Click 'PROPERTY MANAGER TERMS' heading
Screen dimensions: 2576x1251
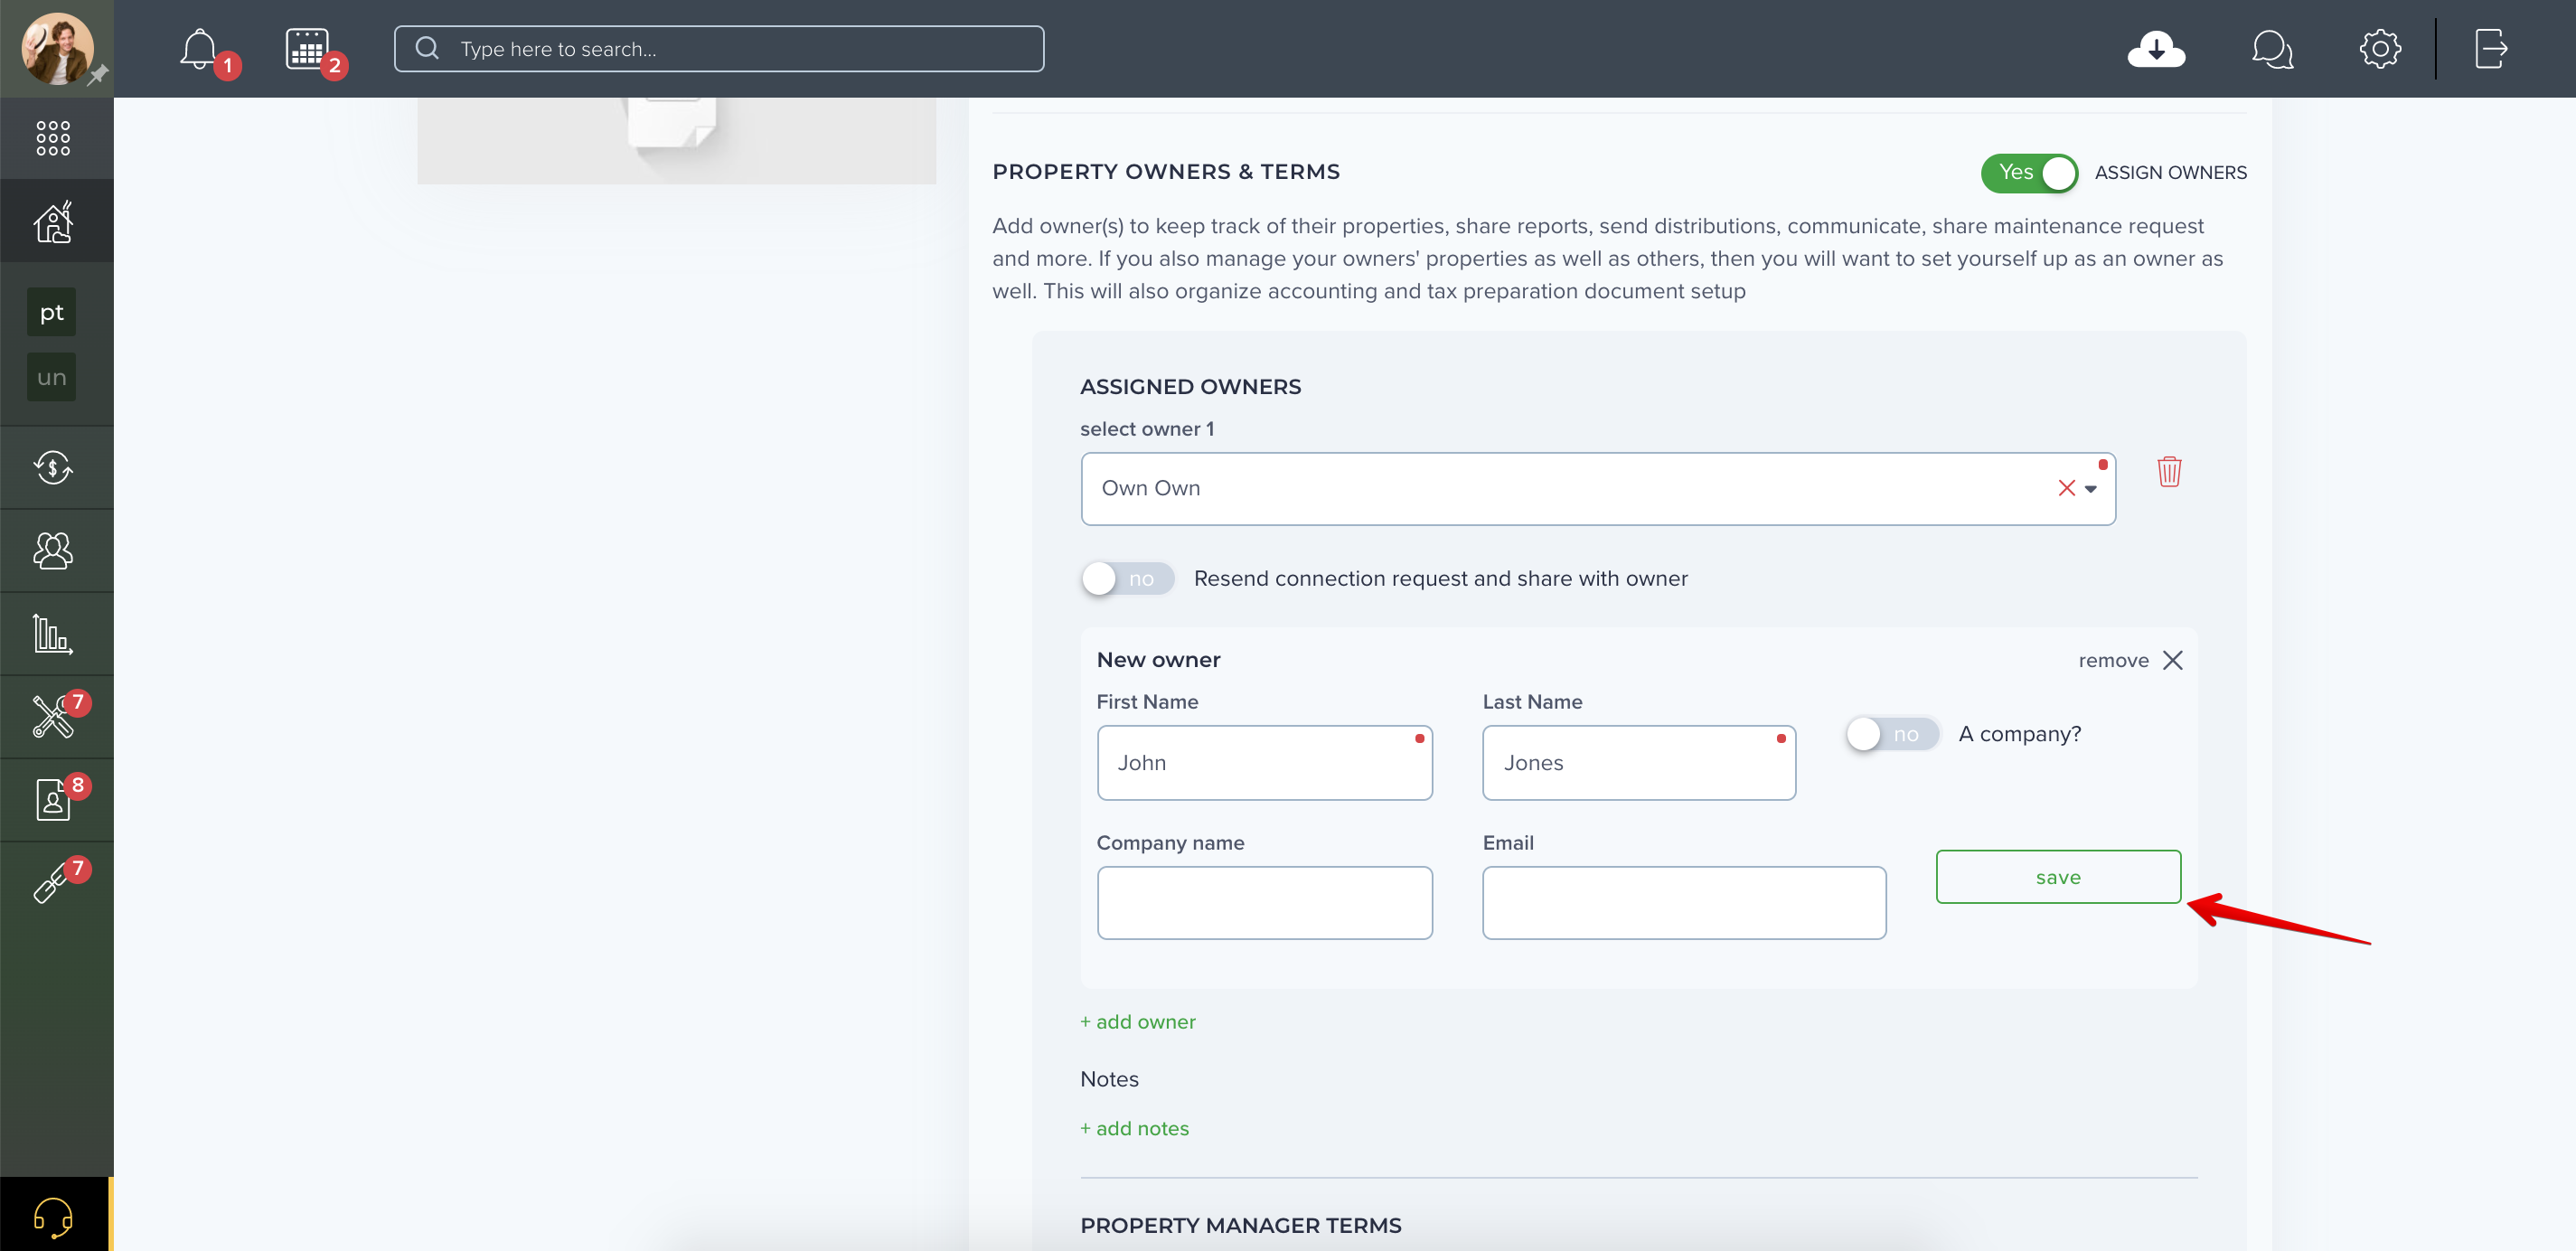(x=1241, y=1226)
